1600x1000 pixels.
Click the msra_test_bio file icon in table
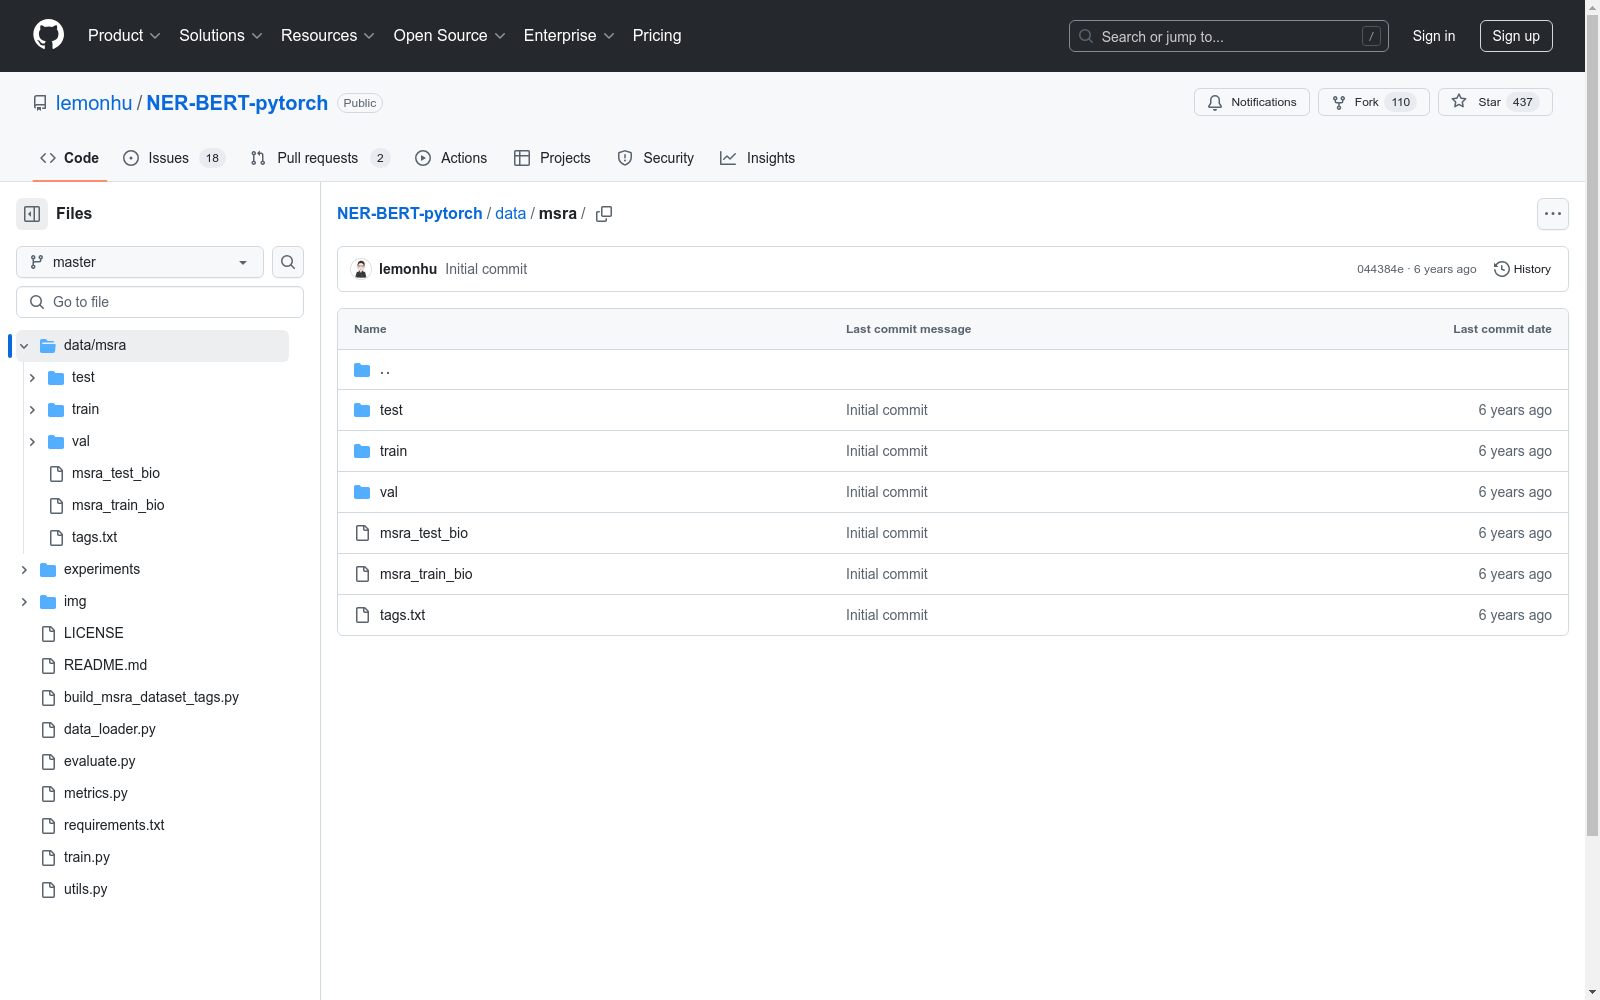pyautogui.click(x=362, y=533)
